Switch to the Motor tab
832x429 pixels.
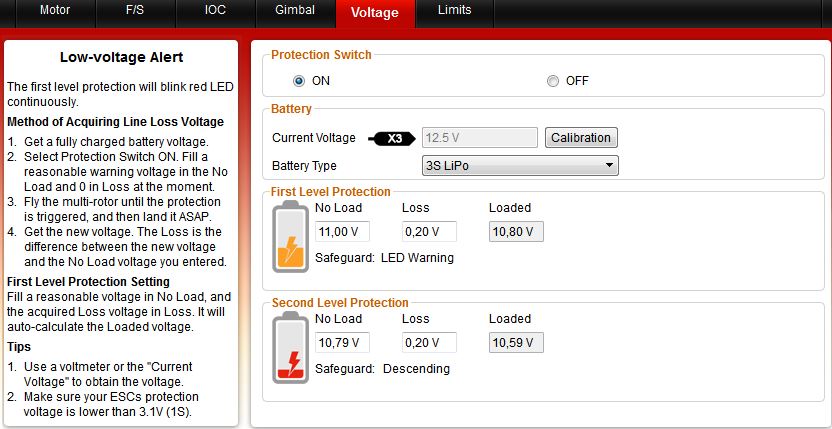tap(55, 11)
